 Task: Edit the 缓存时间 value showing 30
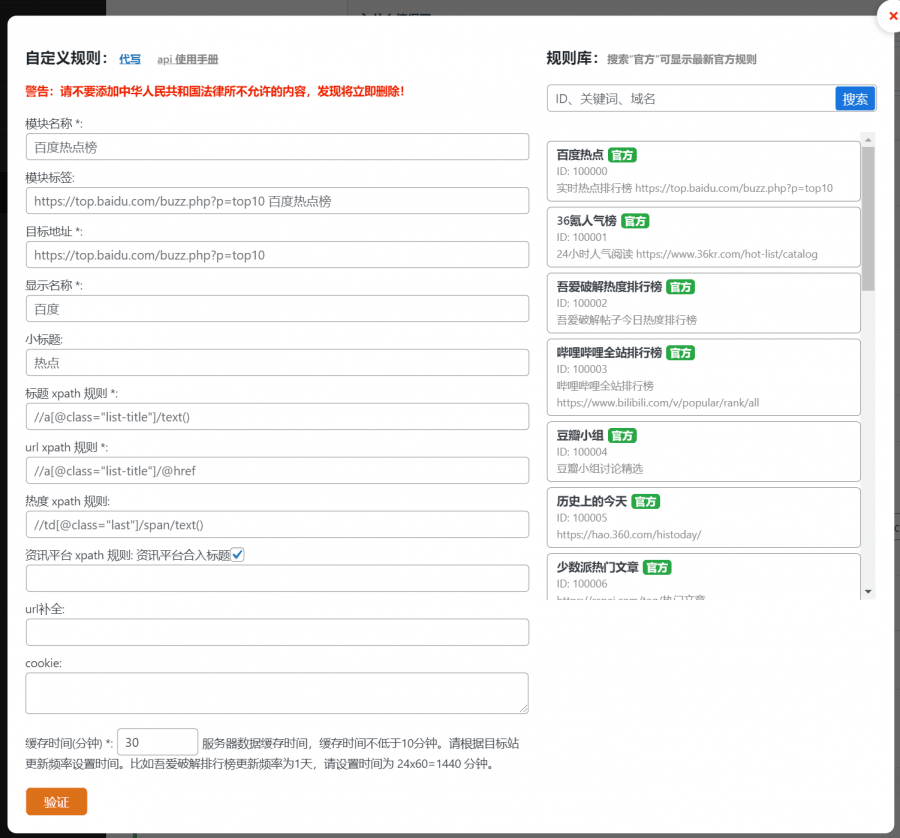[156, 742]
